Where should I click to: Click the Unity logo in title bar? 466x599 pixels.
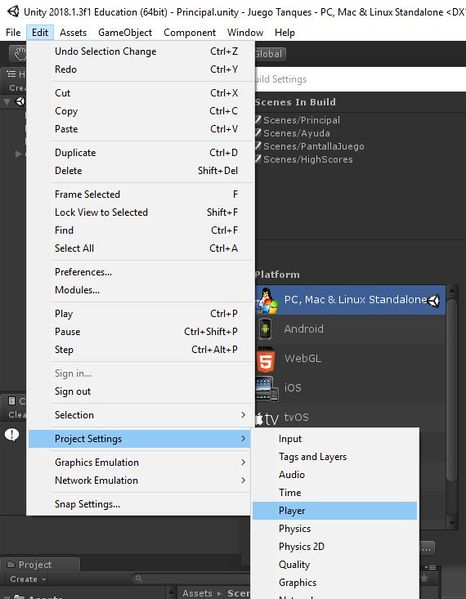(13, 11)
